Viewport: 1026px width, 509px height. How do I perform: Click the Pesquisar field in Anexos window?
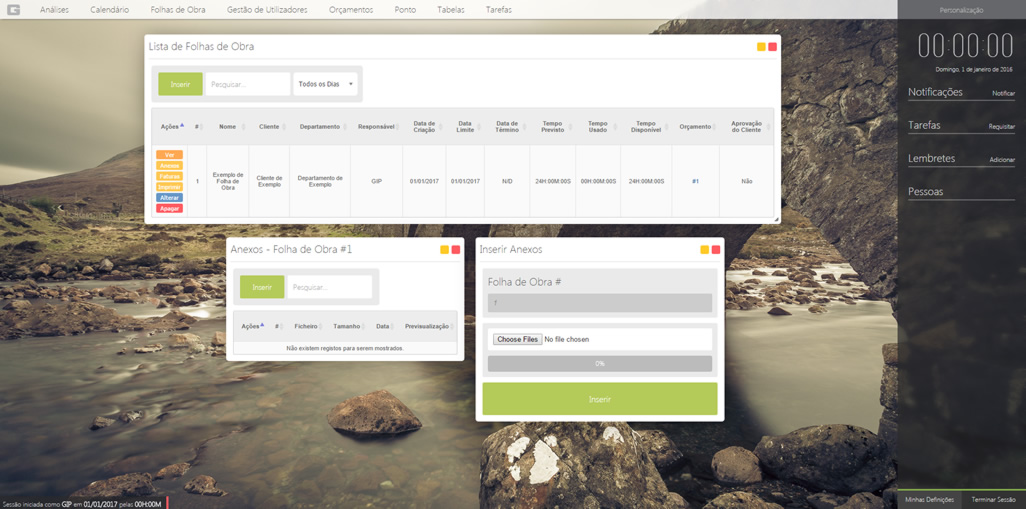(x=329, y=287)
